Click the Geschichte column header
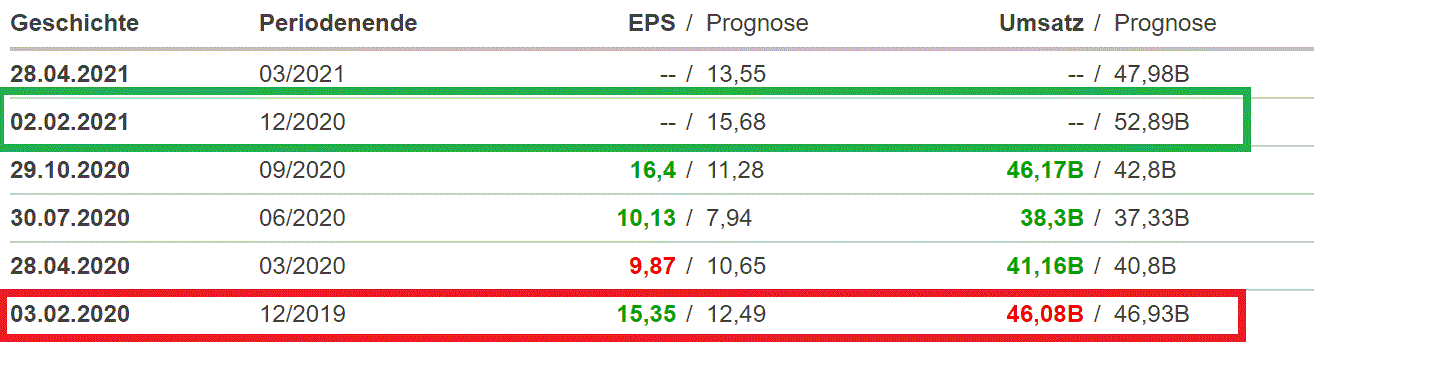This screenshot has width=1438, height=378. click(x=75, y=23)
